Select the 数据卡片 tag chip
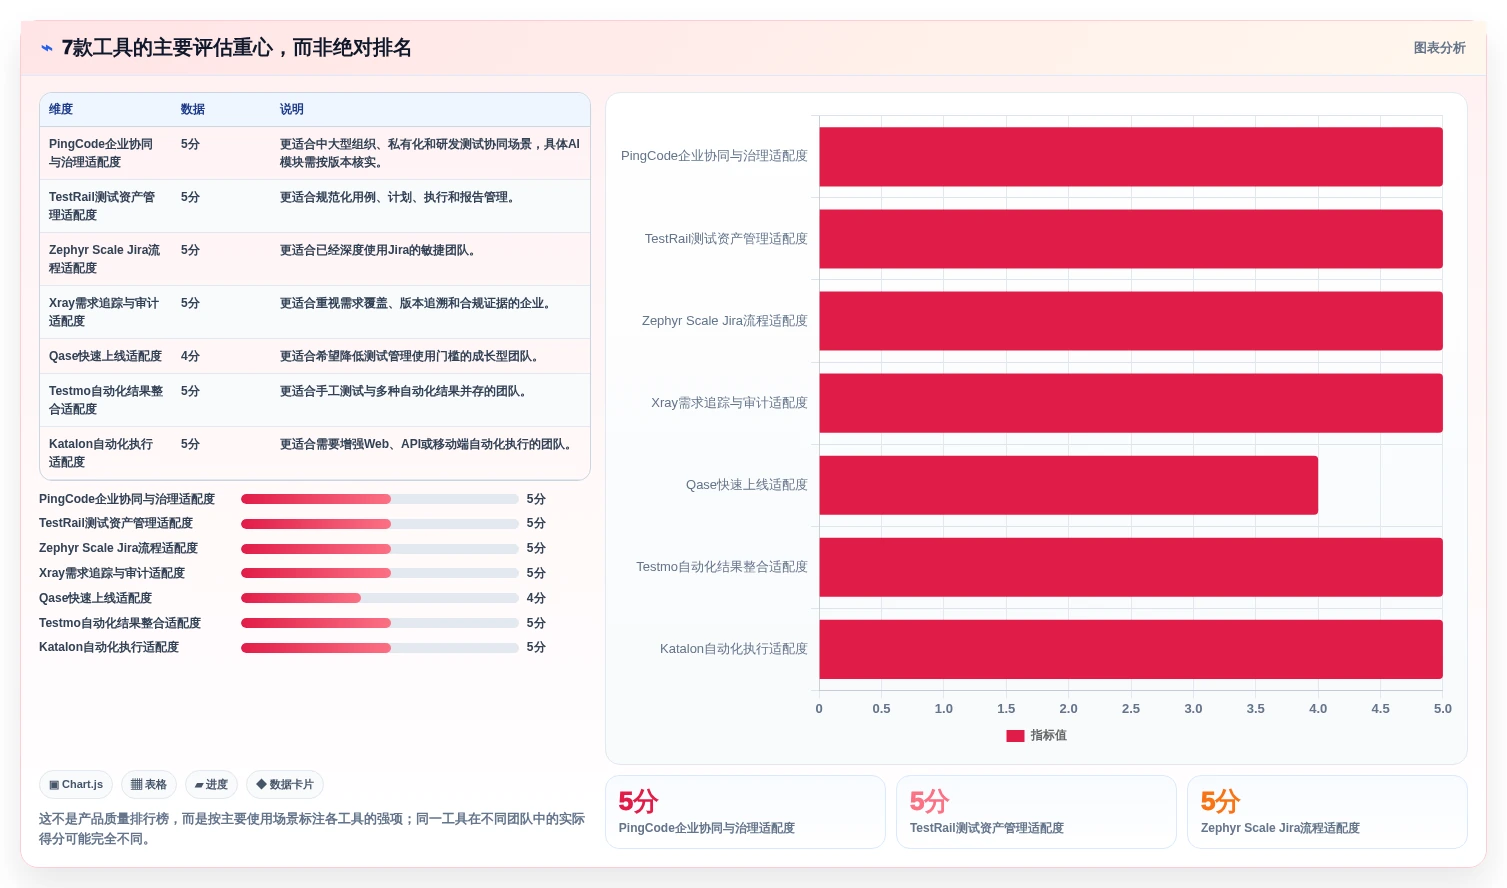Image resolution: width=1507 pixels, height=888 pixels. pyautogui.click(x=285, y=785)
